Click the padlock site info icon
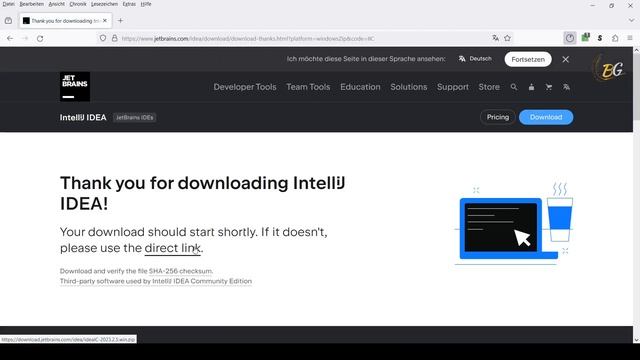The height and width of the screenshot is (360, 640). (x=115, y=38)
